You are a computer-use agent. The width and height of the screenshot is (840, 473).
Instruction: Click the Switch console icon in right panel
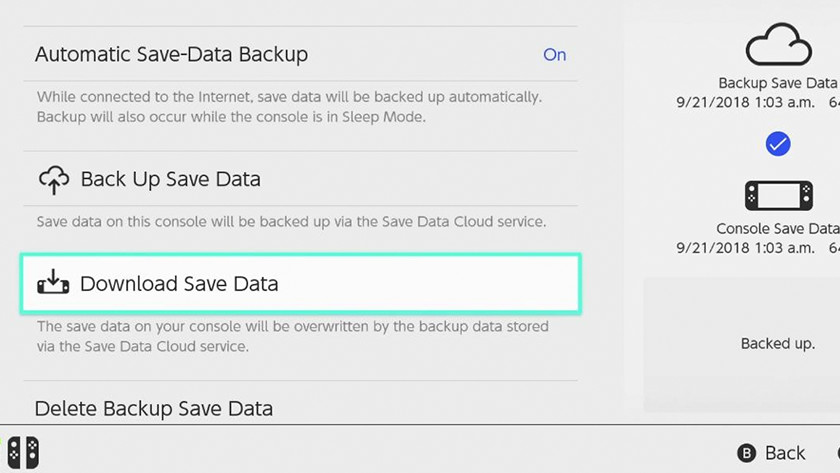coord(777,195)
